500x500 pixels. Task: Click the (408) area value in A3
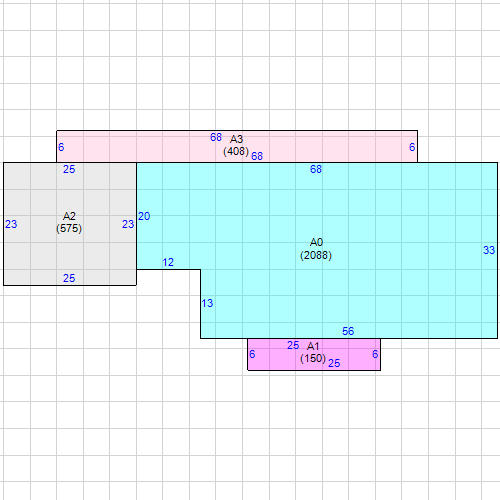point(236,151)
